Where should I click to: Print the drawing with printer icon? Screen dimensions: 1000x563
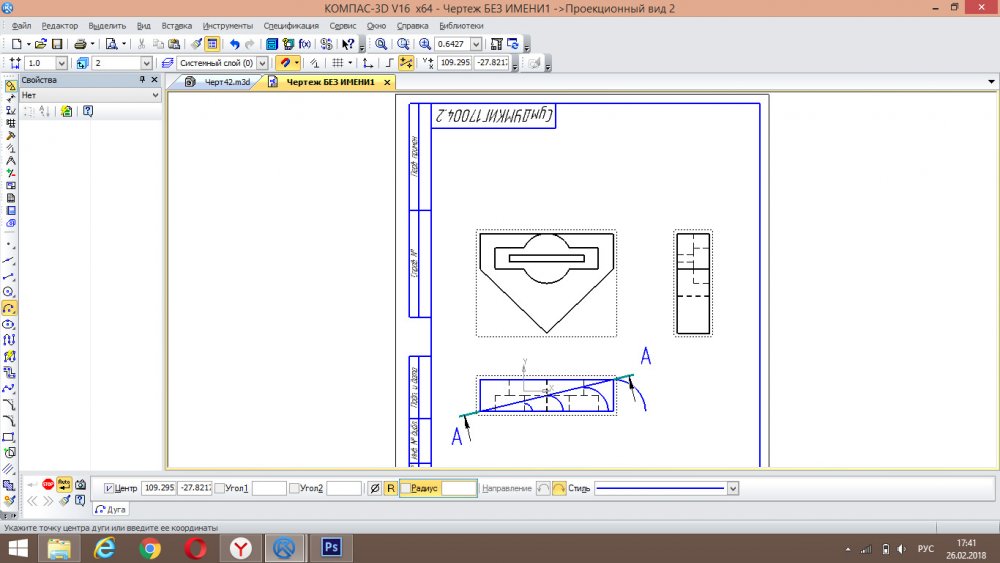pyautogui.click(x=80, y=44)
